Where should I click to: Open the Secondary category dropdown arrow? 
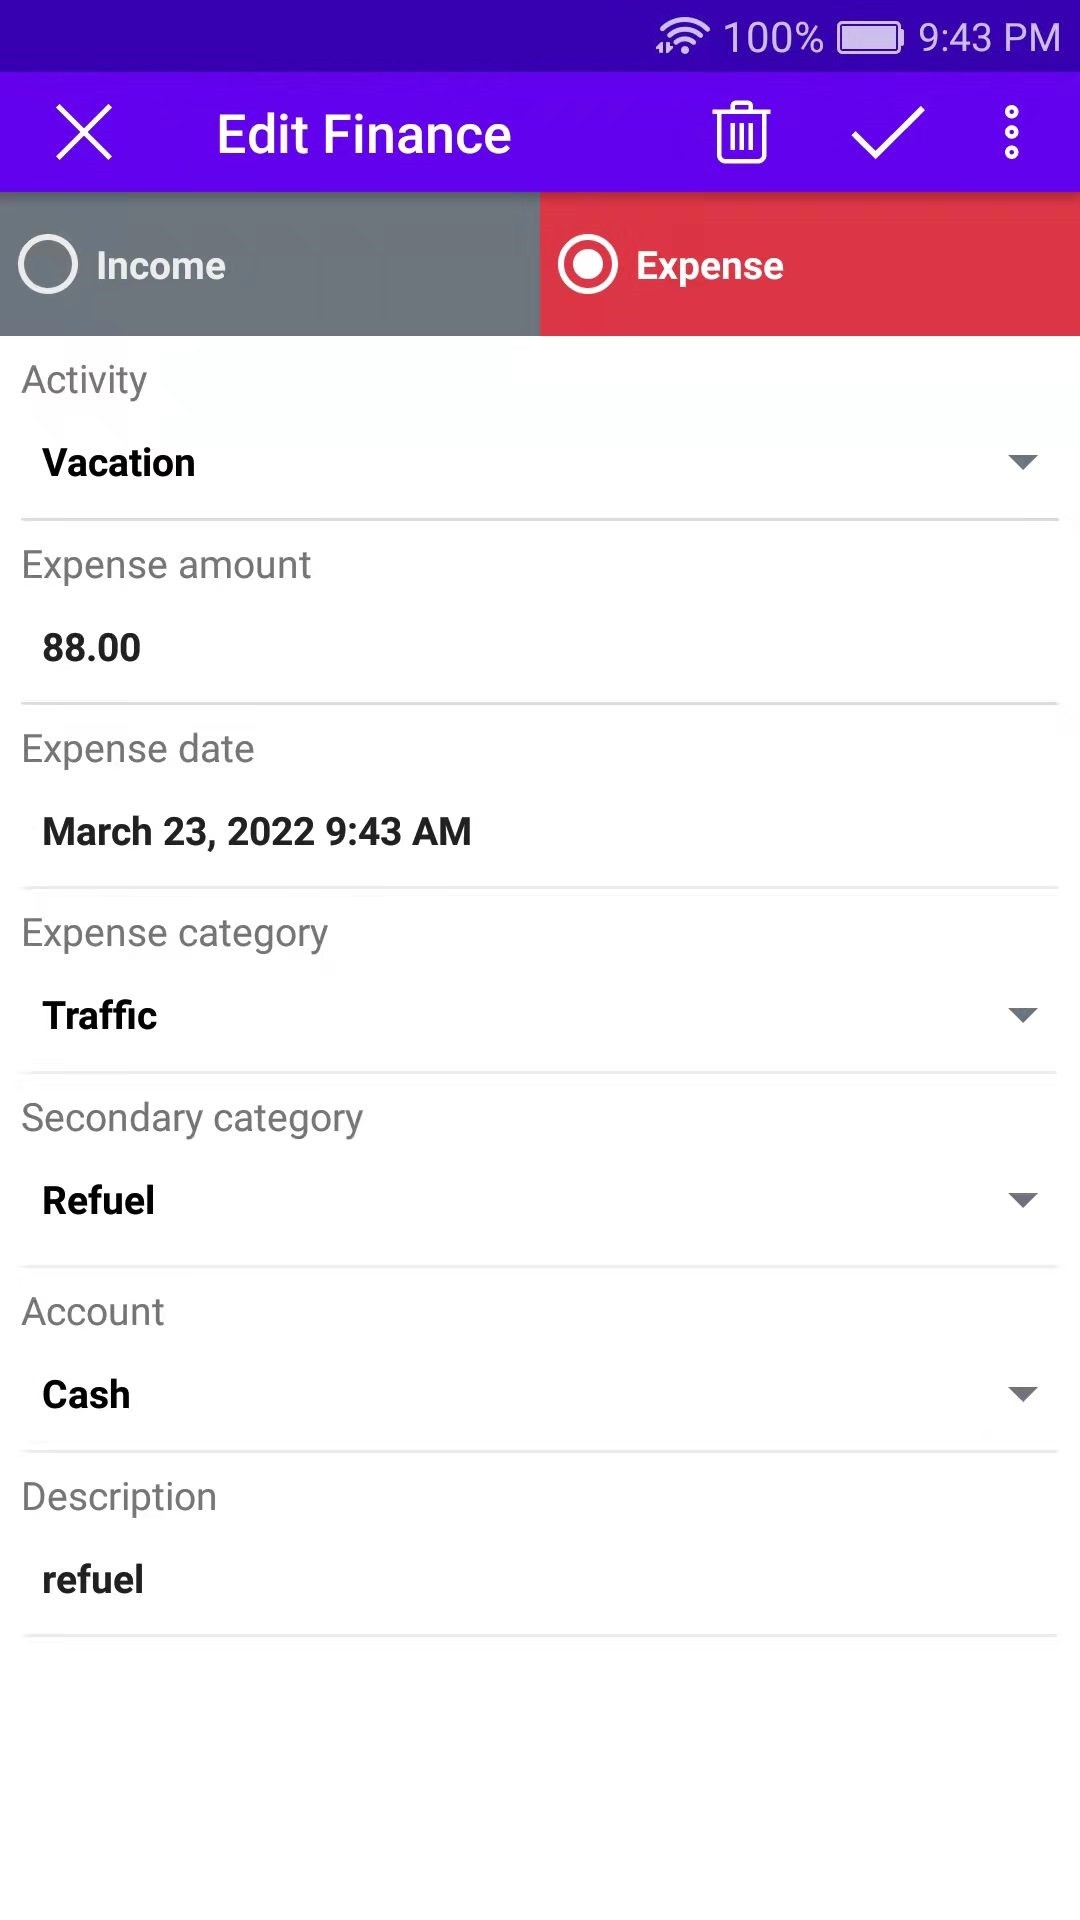1022,1200
